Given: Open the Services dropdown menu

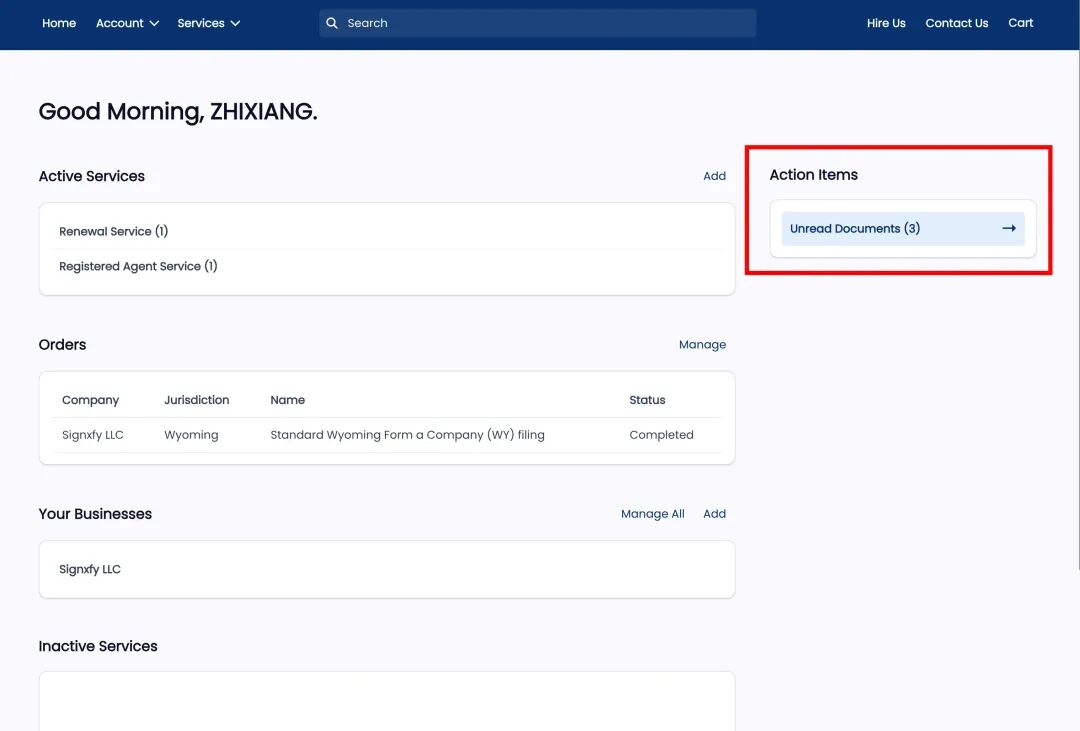Looking at the screenshot, I should click(208, 23).
